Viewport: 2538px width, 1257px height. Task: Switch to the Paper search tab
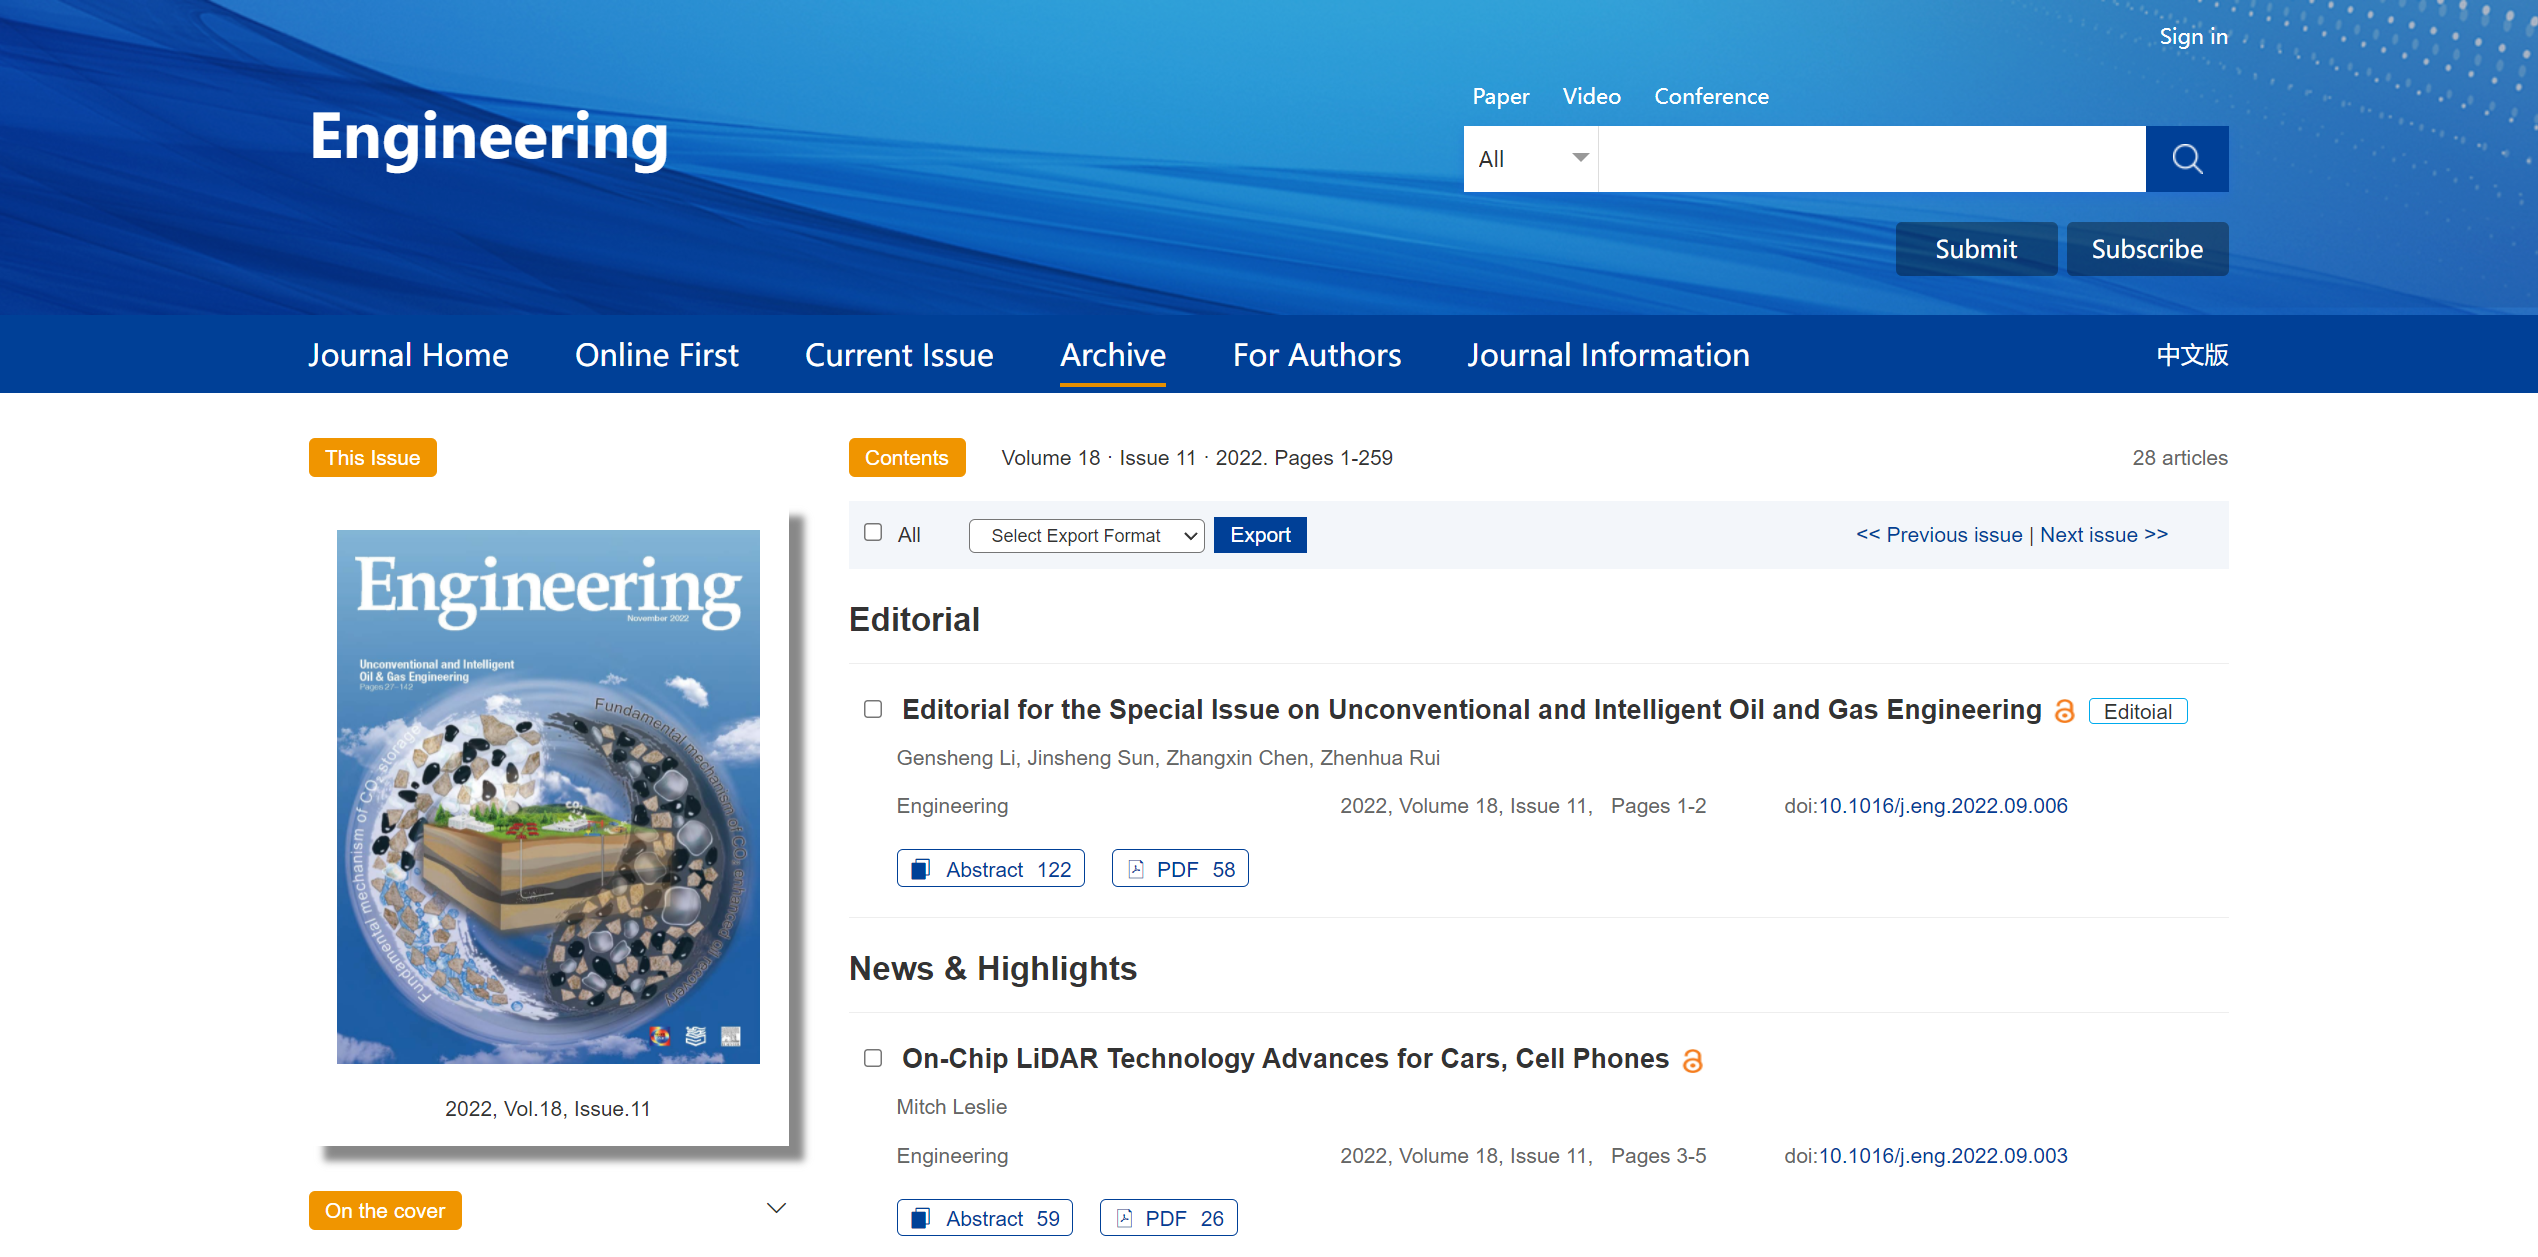pyautogui.click(x=1500, y=96)
